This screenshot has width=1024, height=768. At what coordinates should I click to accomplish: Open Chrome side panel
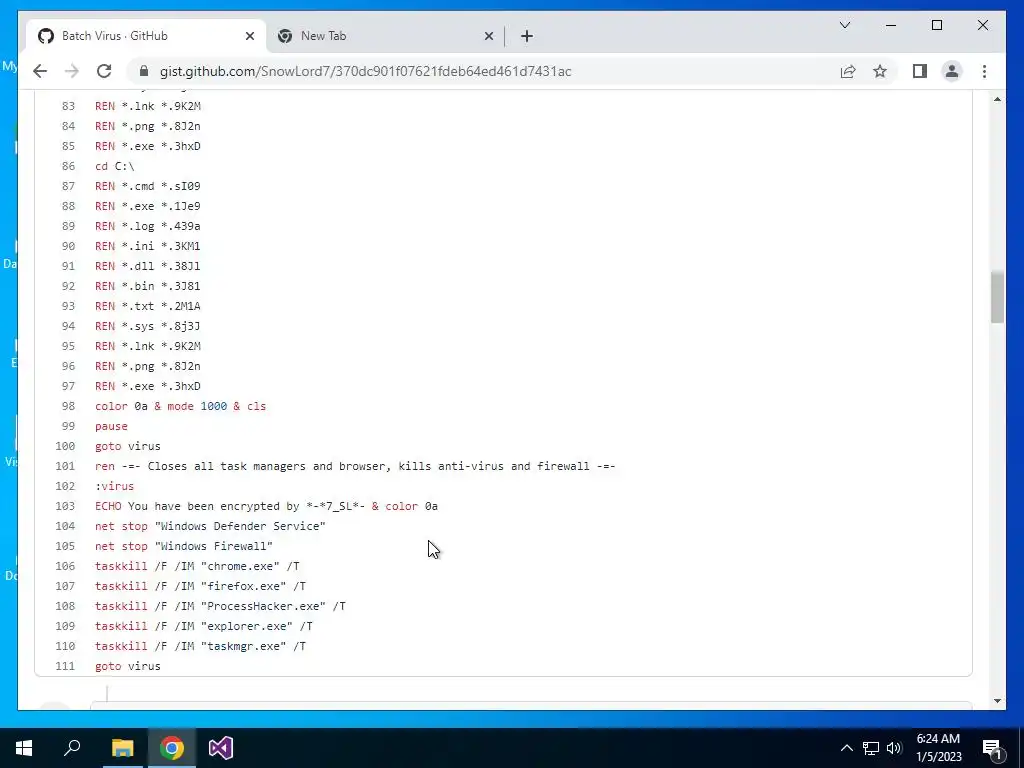coord(920,71)
